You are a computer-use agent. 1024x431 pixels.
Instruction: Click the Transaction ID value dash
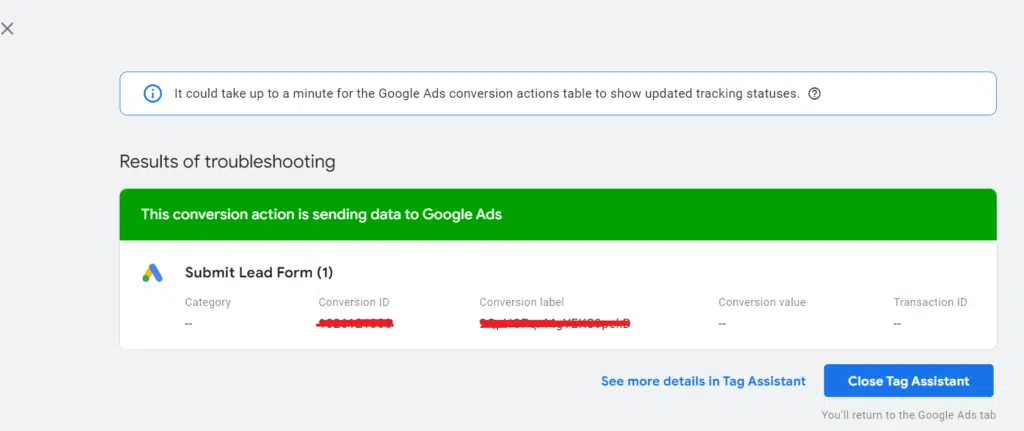[x=897, y=323]
